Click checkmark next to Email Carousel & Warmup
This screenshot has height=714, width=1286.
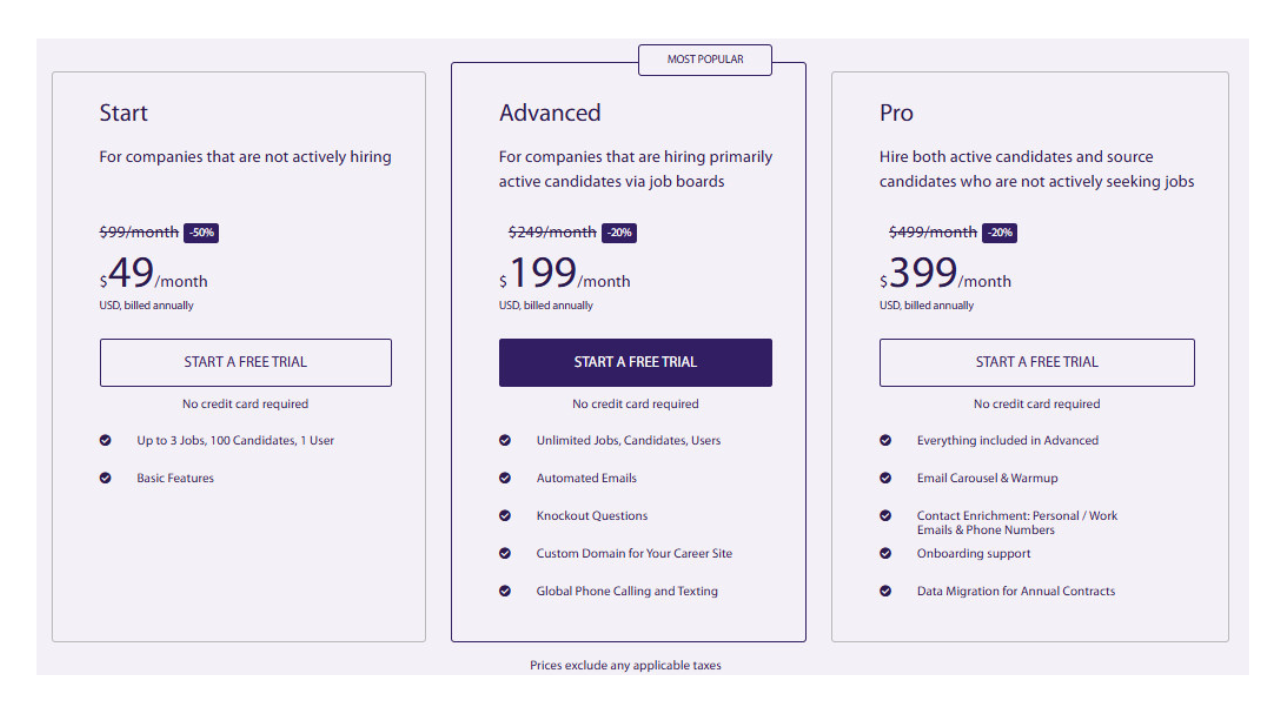click(885, 478)
